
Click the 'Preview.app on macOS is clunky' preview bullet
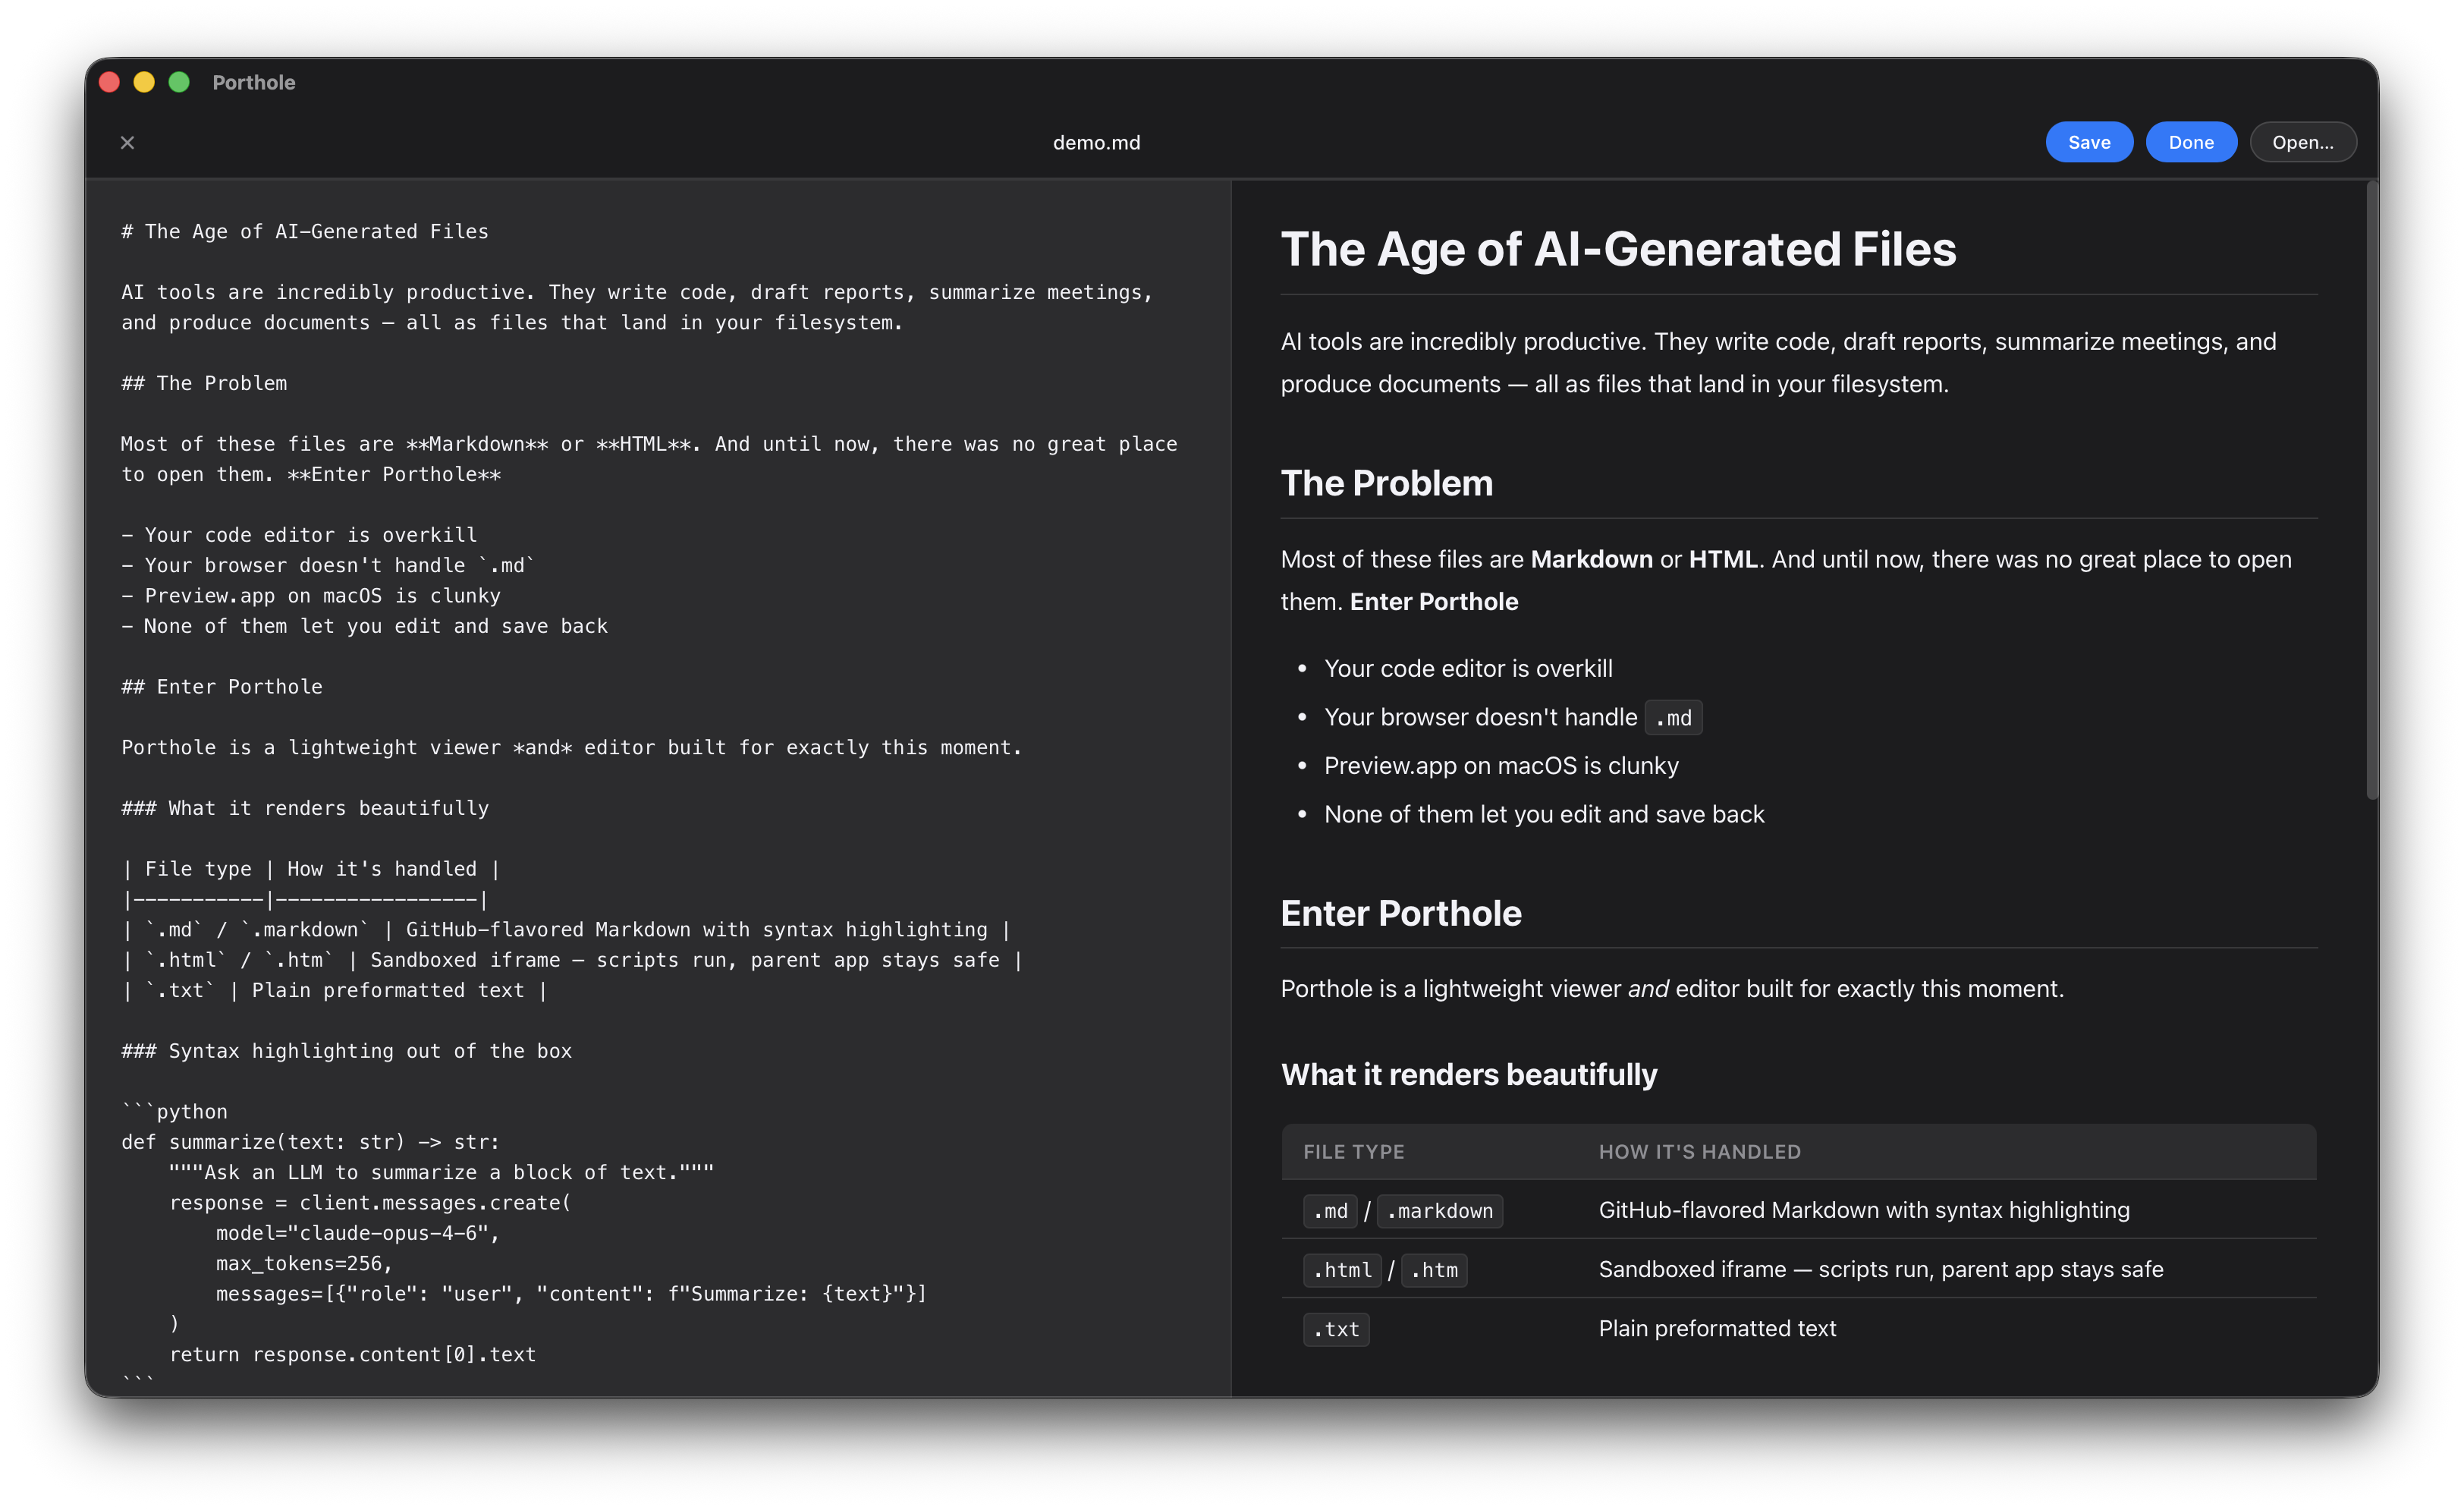[x=1500, y=766]
